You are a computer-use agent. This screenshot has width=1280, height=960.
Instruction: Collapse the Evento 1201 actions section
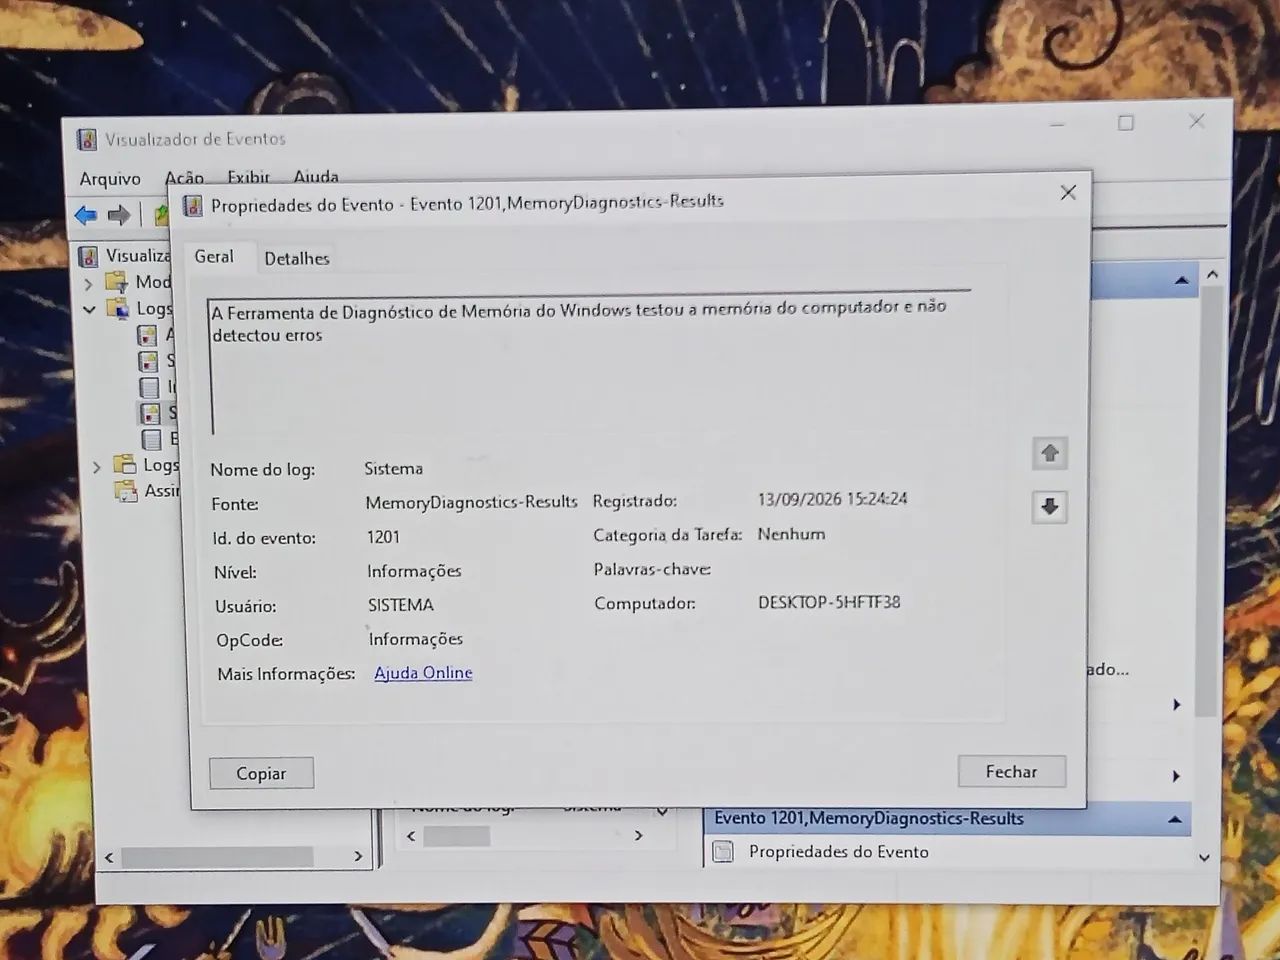pyautogui.click(x=1175, y=820)
